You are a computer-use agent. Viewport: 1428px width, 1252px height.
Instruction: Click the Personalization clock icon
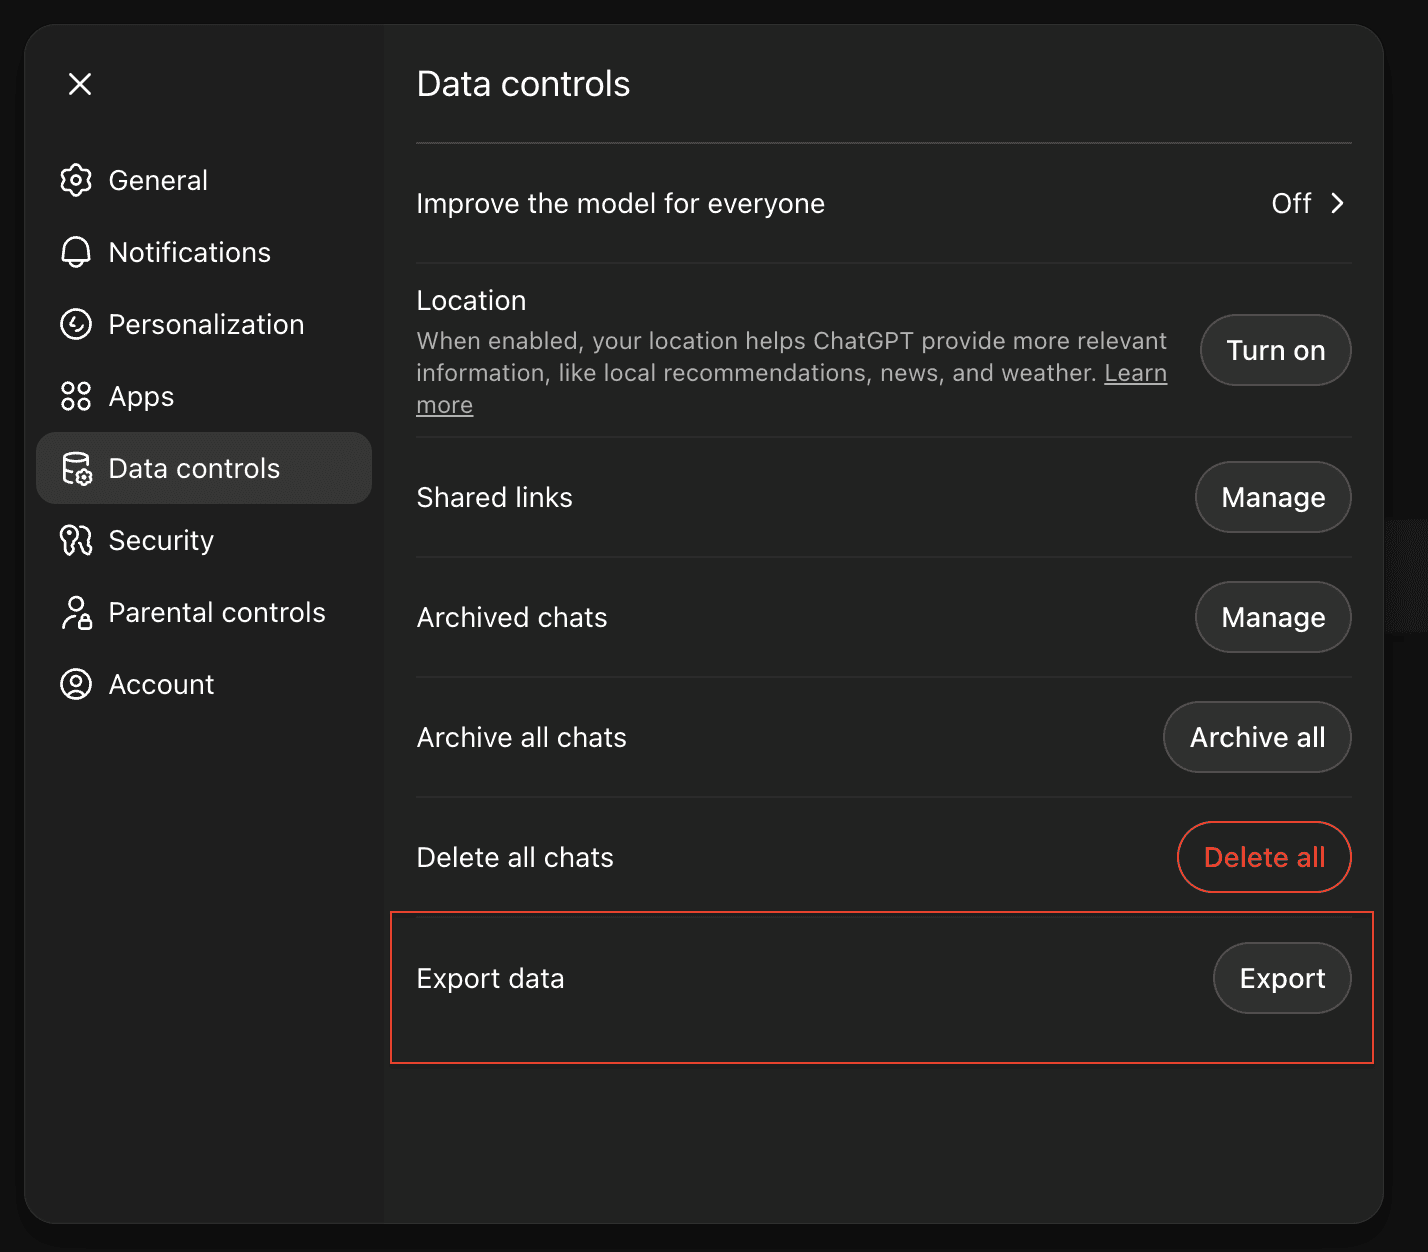[x=76, y=324]
